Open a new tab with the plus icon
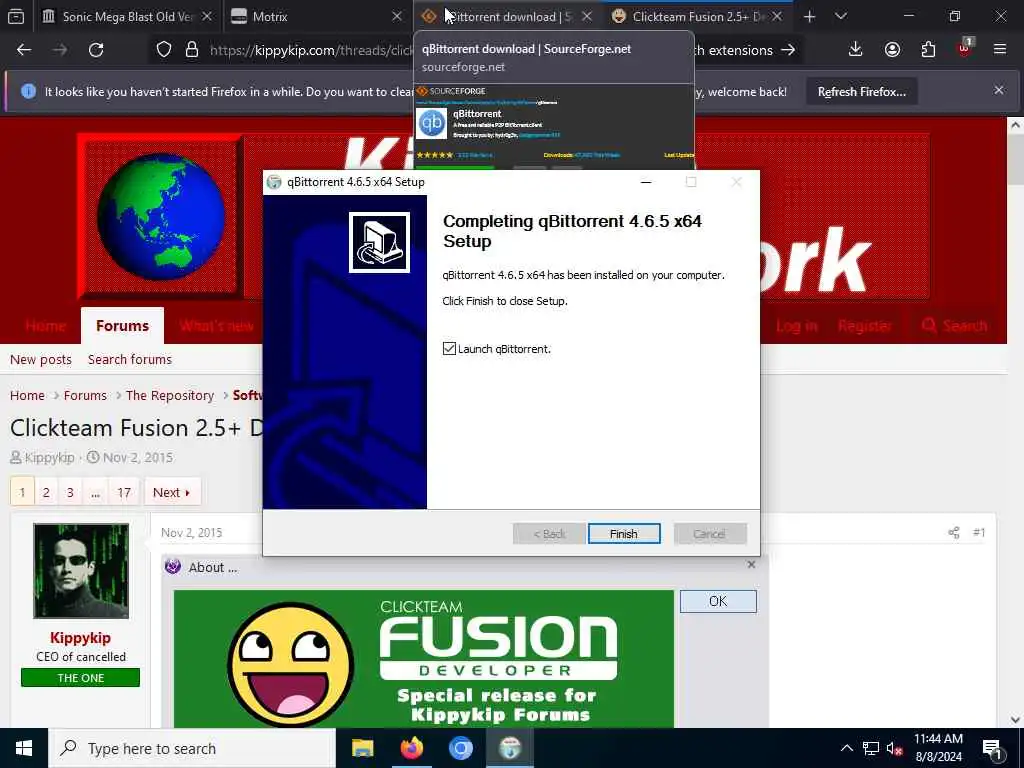1024x768 pixels. (810, 16)
